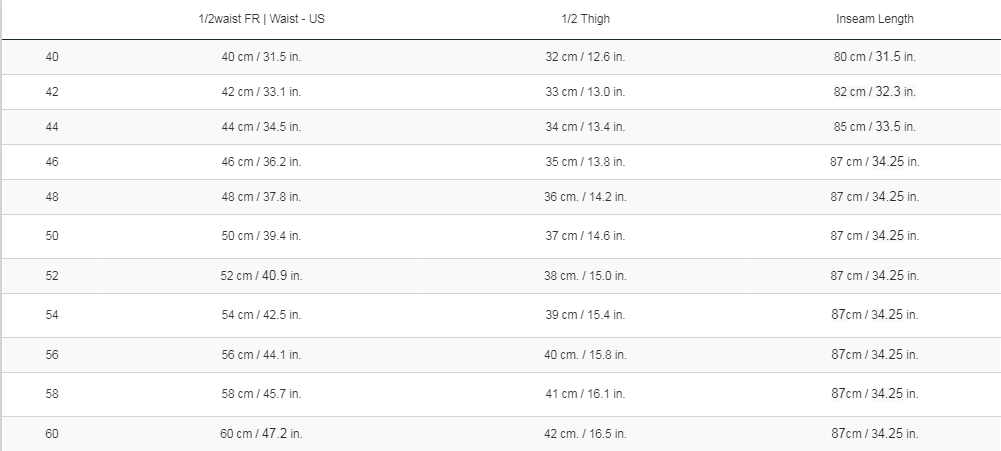Click the '1/2 Thigh' column header
Screen dimensions: 1001x451
585,19
